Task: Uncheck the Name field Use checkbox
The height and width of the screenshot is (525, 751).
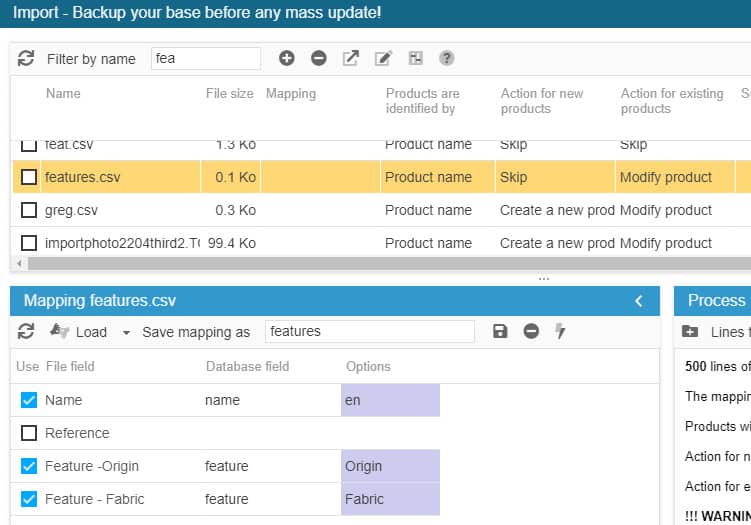Action: click(x=29, y=400)
